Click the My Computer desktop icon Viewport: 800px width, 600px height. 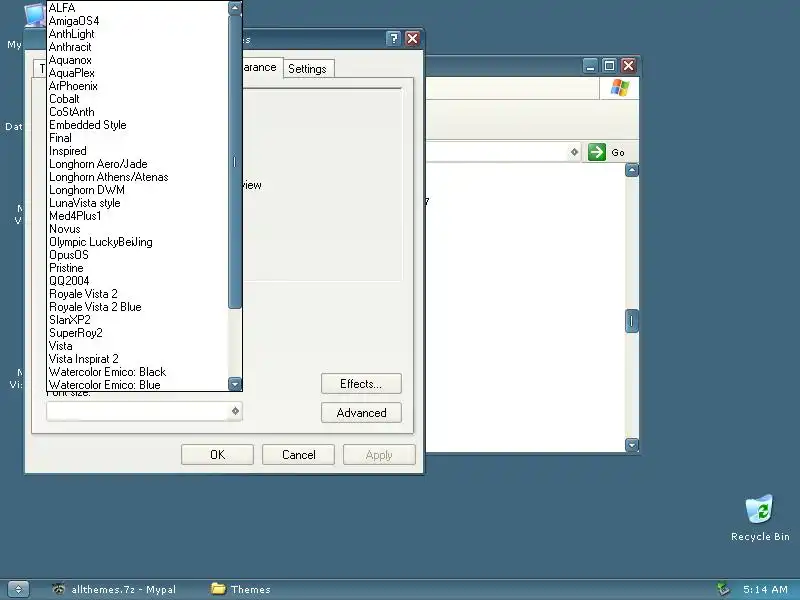[x=35, y=15]
